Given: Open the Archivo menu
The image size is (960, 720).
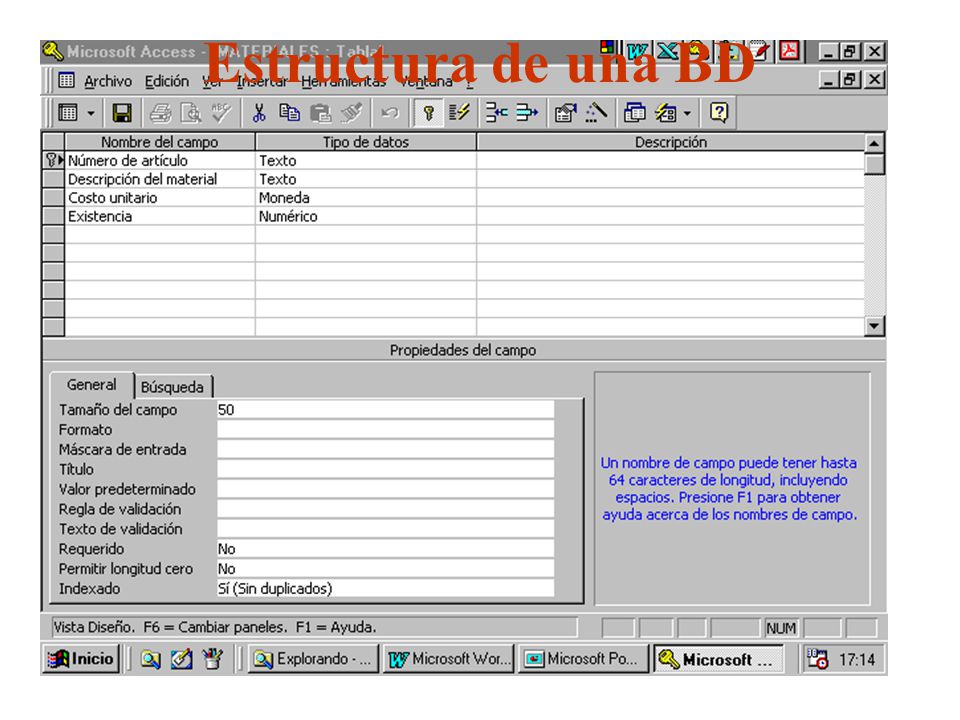Looking at the screenshot, I should point(108,81).
